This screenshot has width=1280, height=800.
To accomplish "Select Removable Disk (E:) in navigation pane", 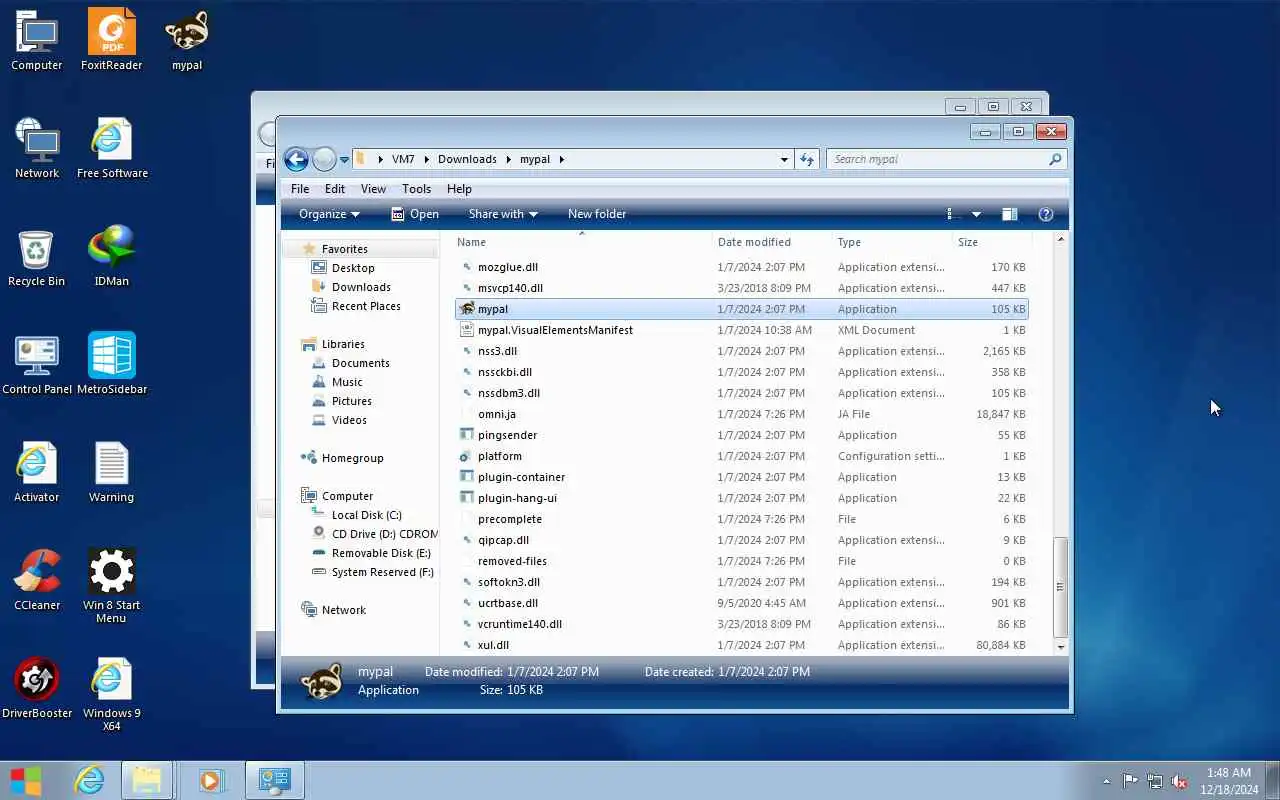I will point(381,553).
